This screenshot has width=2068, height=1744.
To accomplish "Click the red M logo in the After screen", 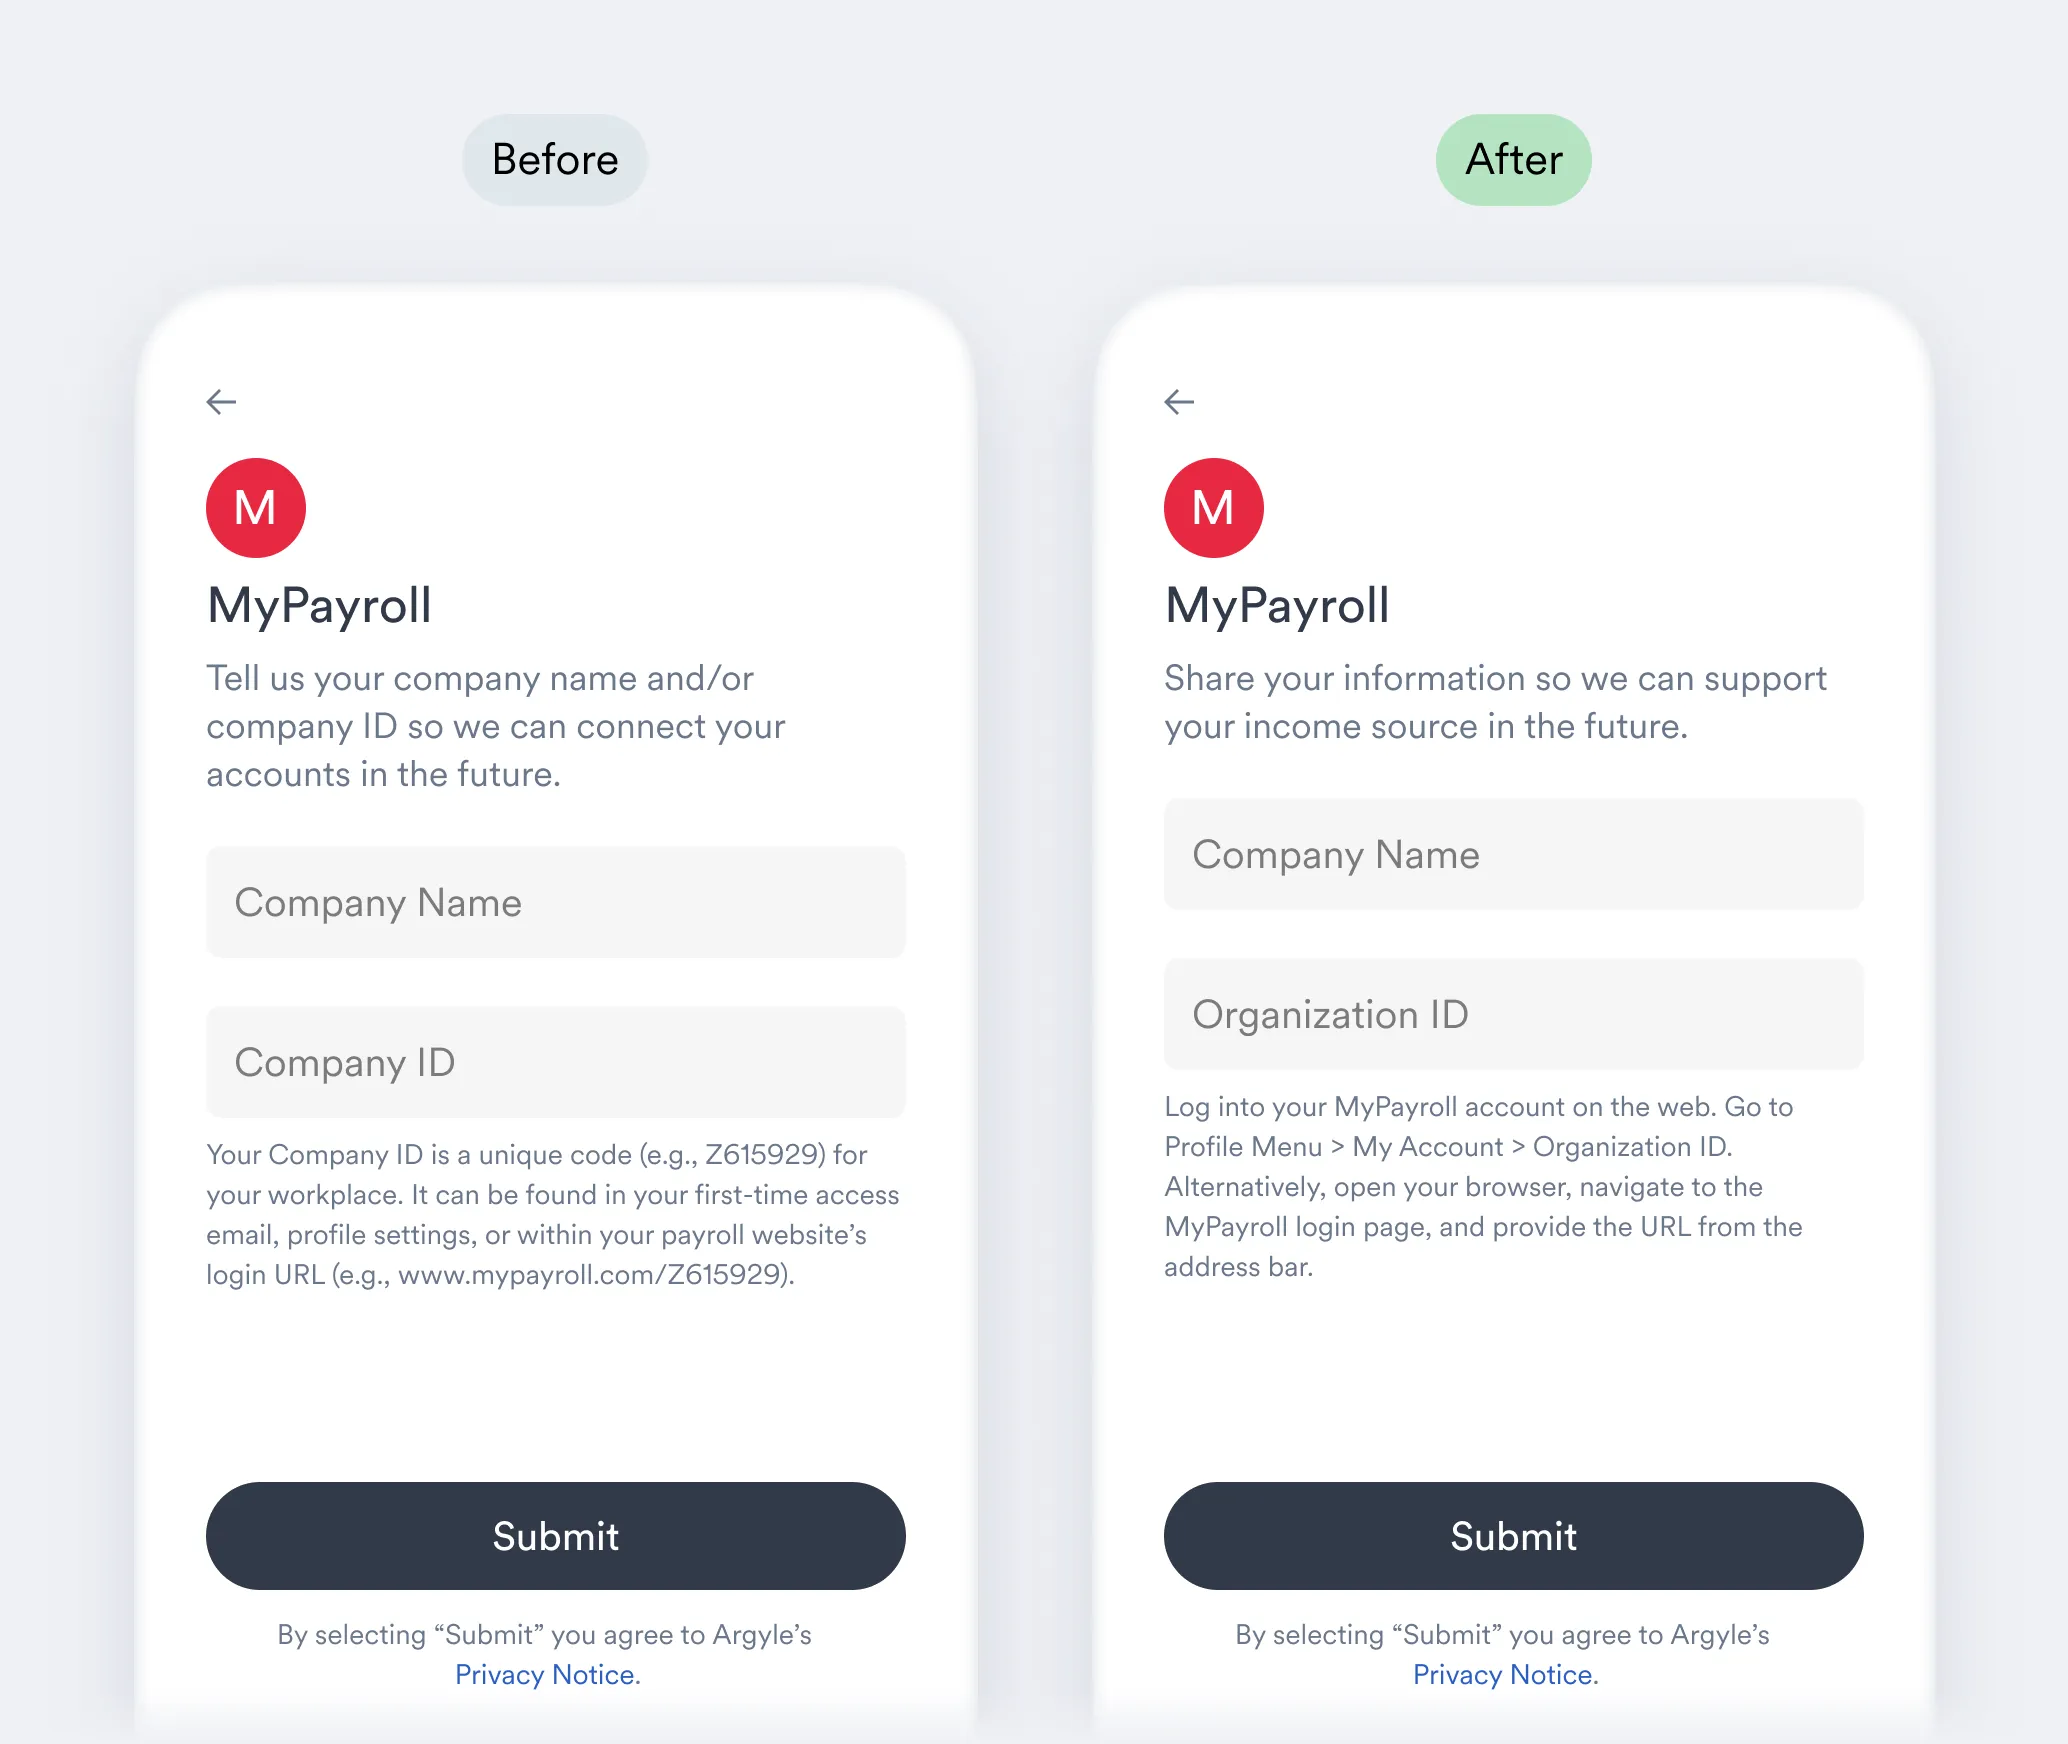I will (x=1214, y=508).
